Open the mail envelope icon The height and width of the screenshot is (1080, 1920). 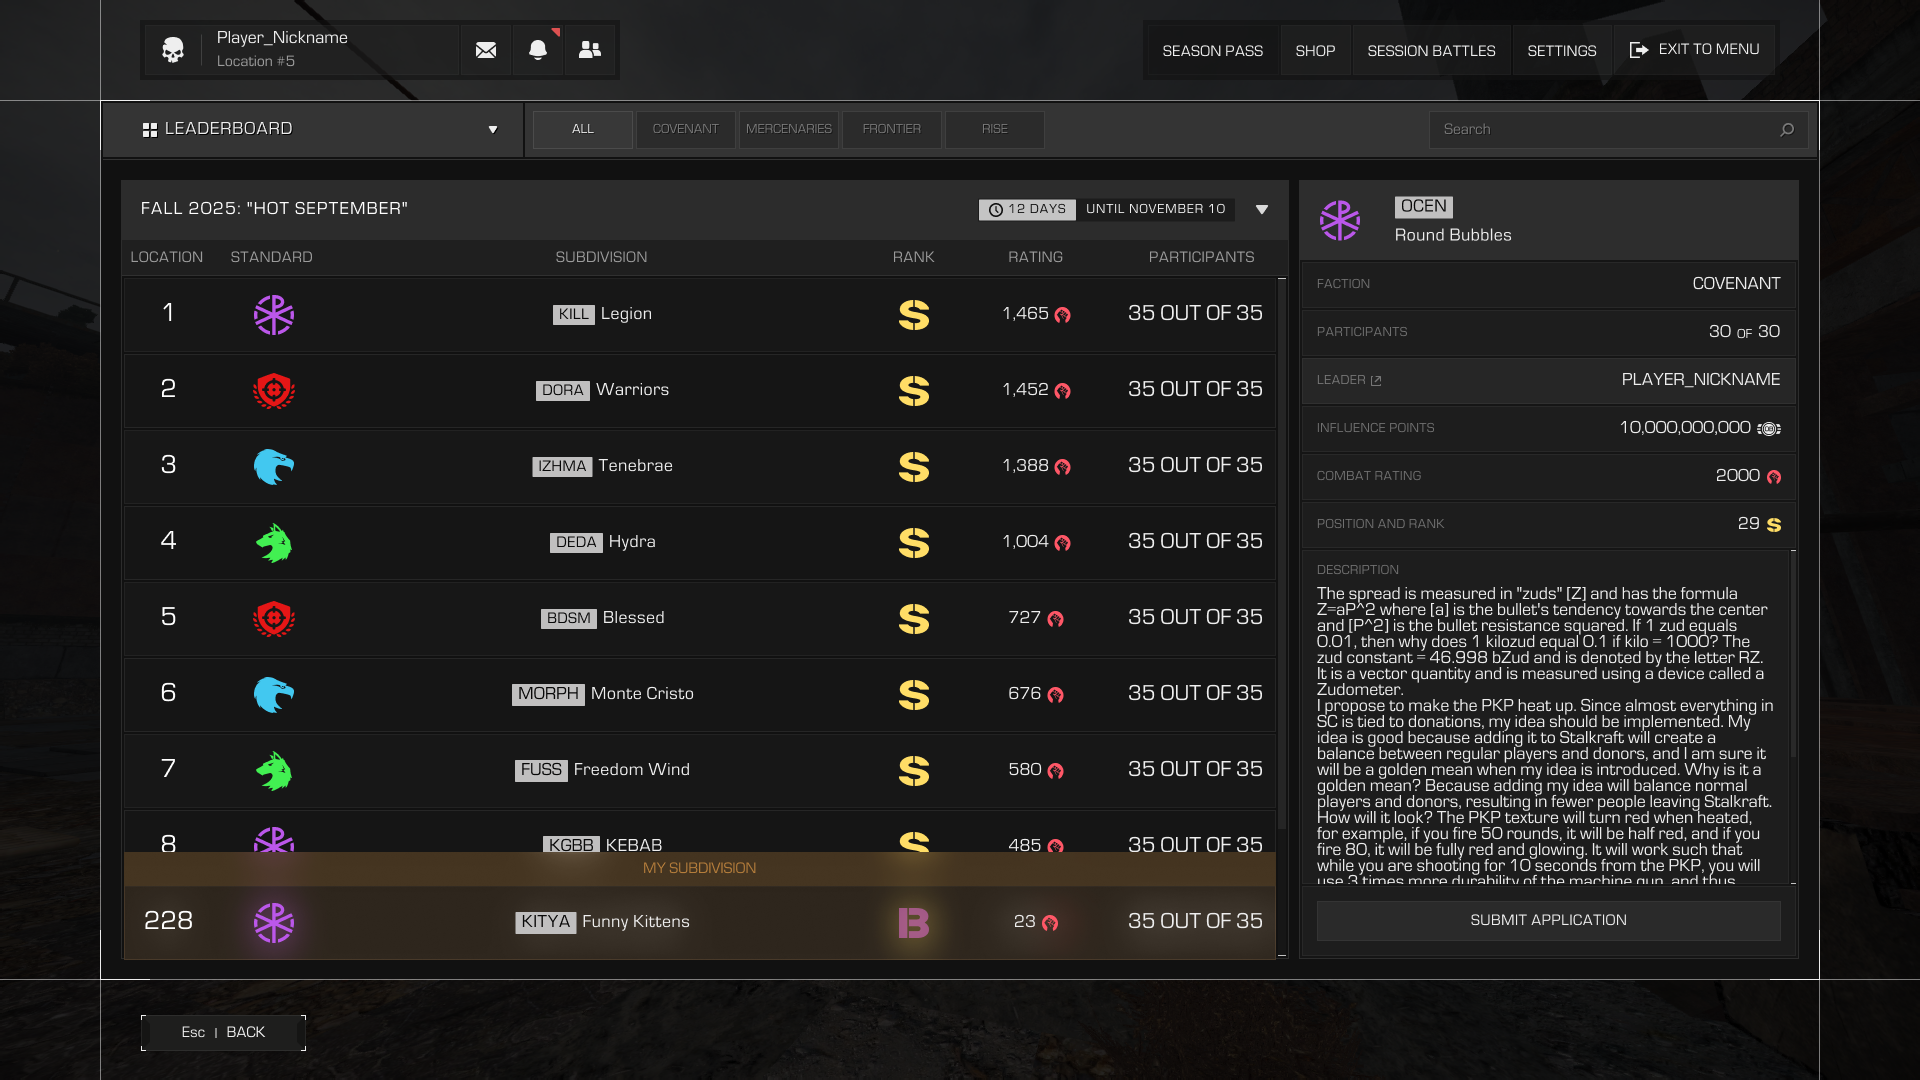point(486,50)
